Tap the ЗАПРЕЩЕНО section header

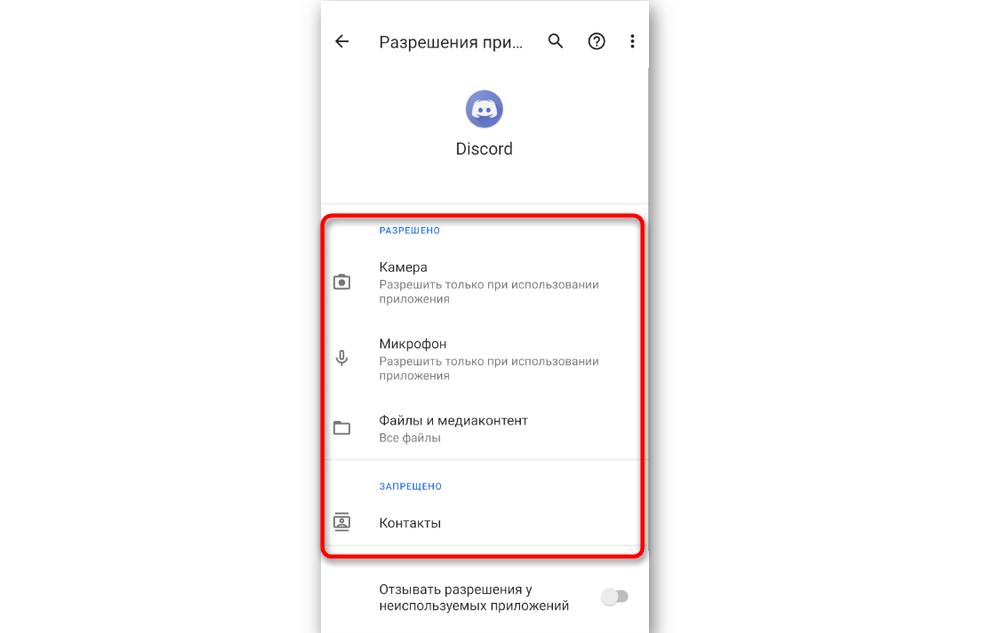point(410,486)
